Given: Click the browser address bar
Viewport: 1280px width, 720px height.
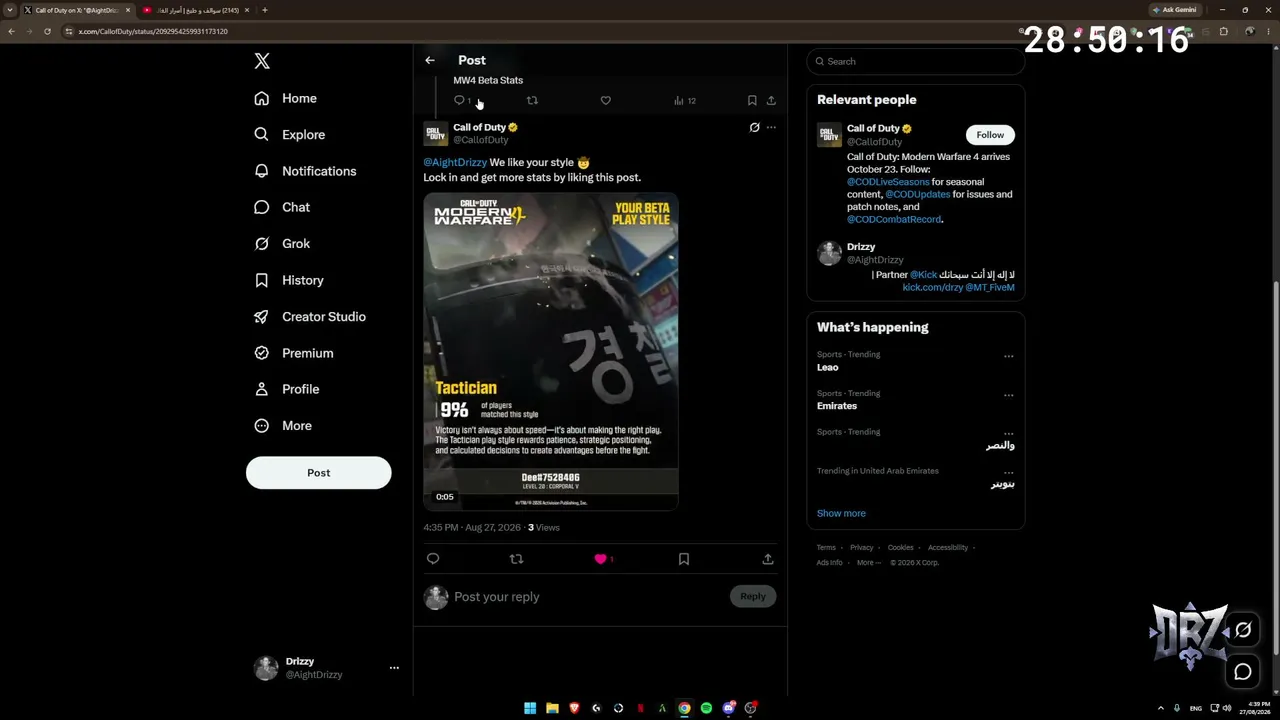Looking at the screenshot, I should coord(540,31).
